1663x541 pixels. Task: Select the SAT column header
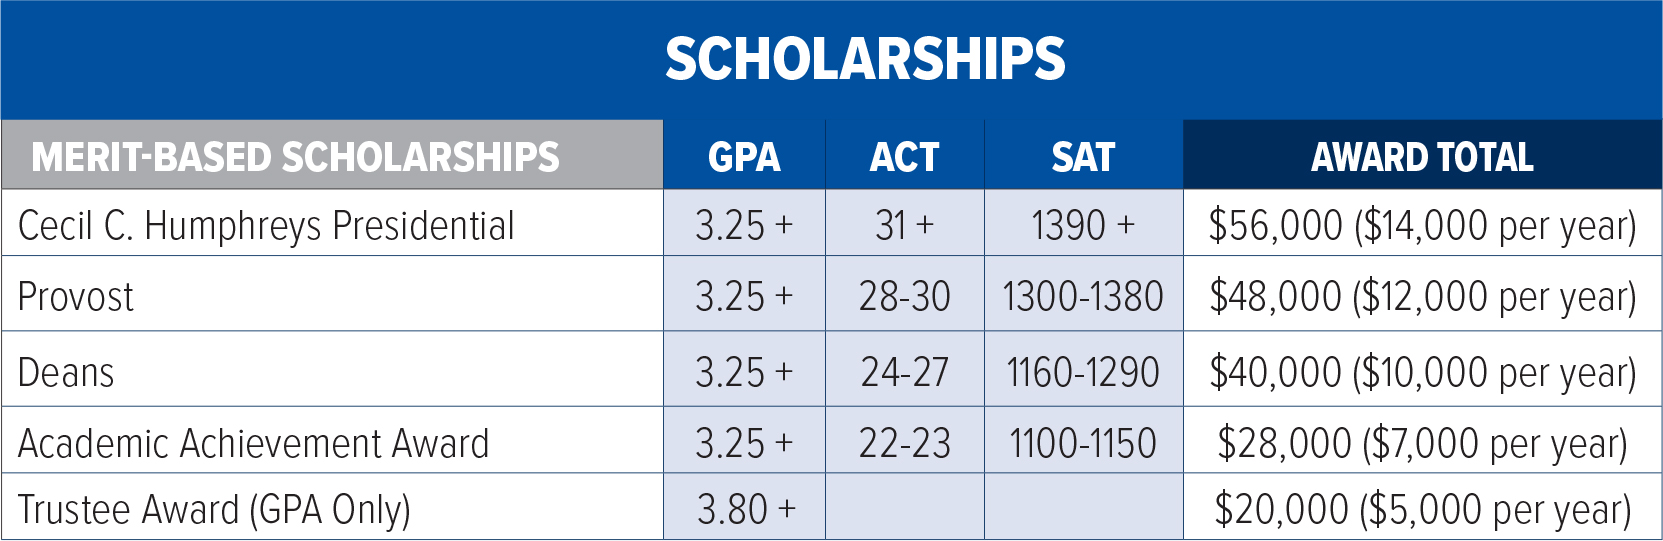(x=1083, y=157)
